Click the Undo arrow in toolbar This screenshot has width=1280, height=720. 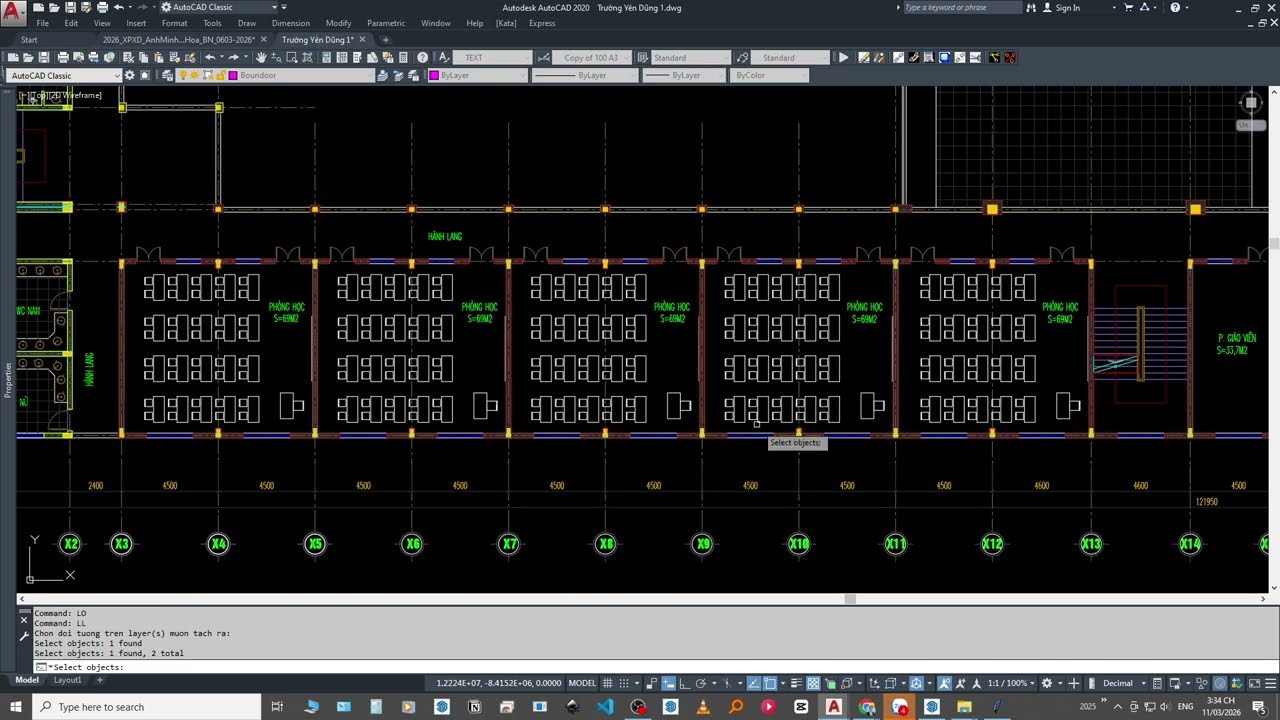tap(211, 58)
